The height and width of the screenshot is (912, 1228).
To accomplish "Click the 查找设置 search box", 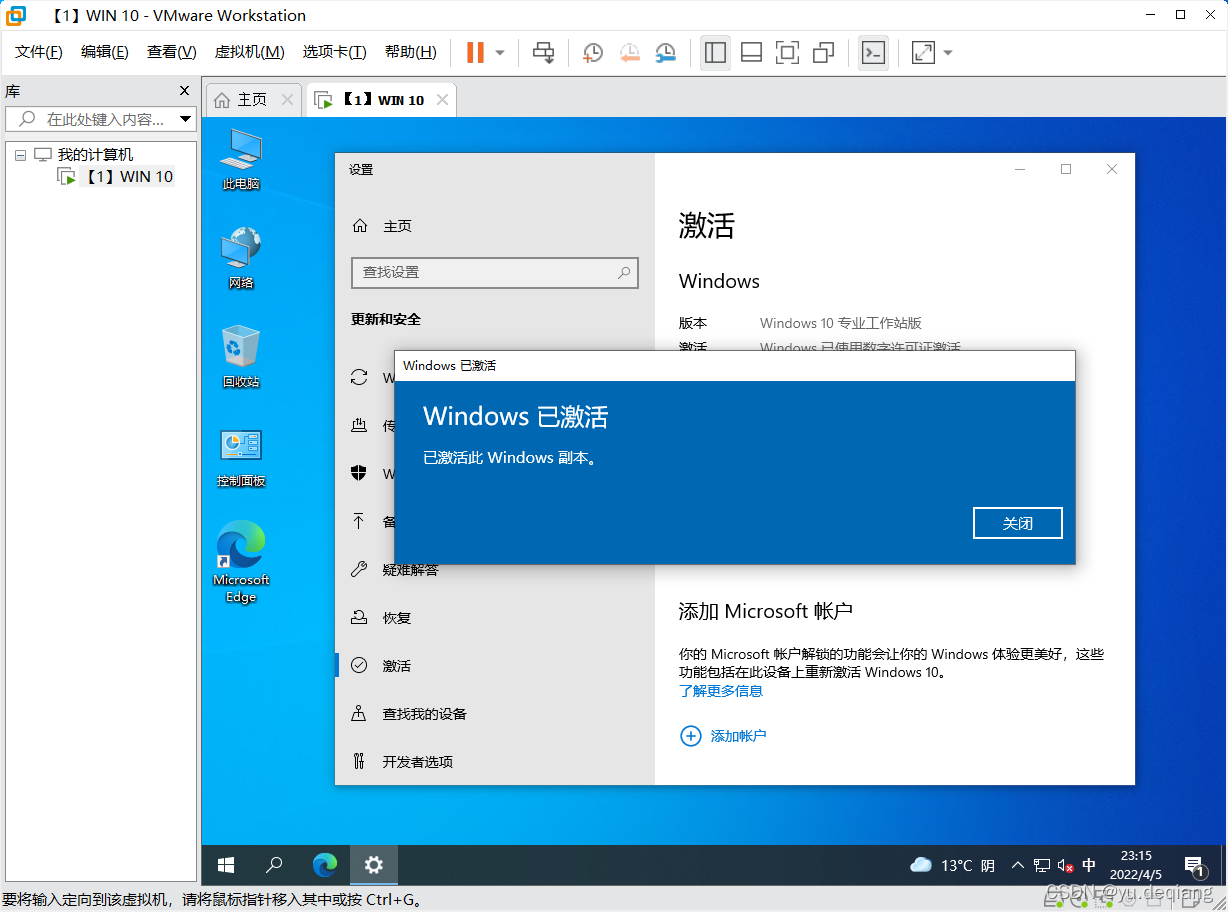I will [495, 272].
